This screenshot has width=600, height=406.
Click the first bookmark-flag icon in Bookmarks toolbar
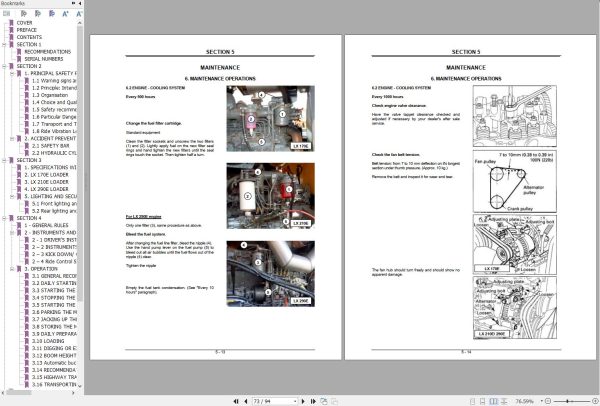click(24, 14)
